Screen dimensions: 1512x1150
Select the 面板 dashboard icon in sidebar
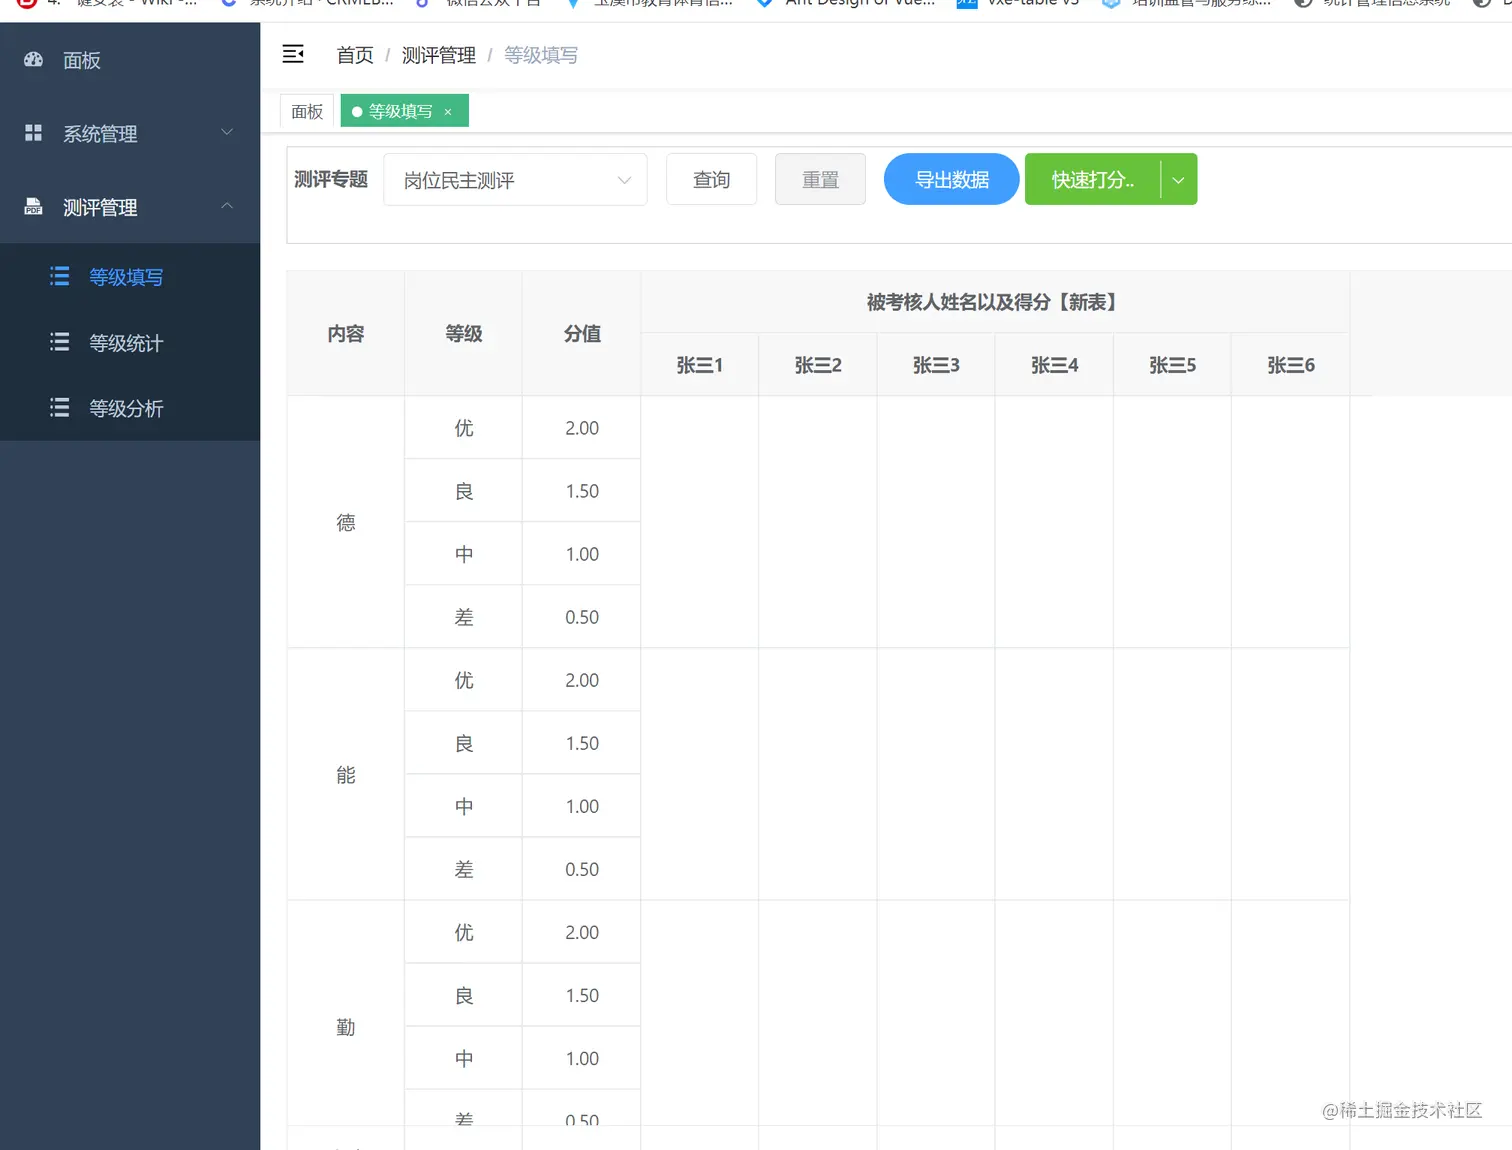33,60
